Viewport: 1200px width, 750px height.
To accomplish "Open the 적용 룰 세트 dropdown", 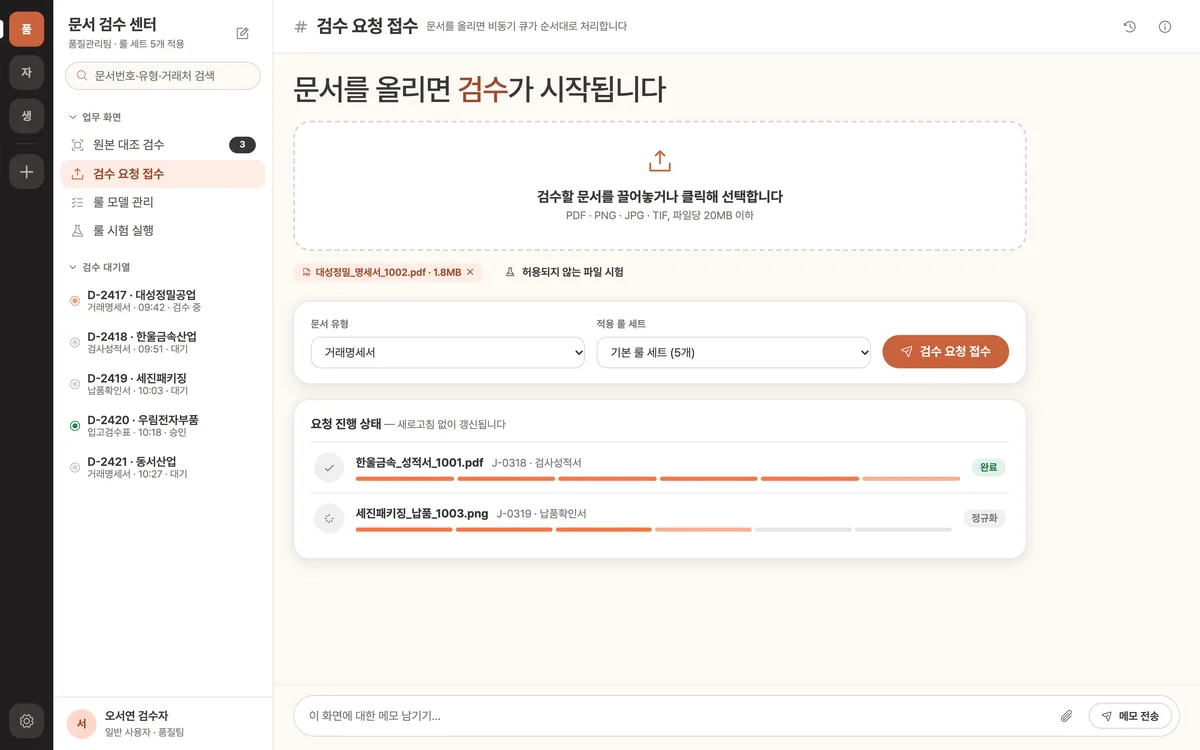I will click(733, 352).
